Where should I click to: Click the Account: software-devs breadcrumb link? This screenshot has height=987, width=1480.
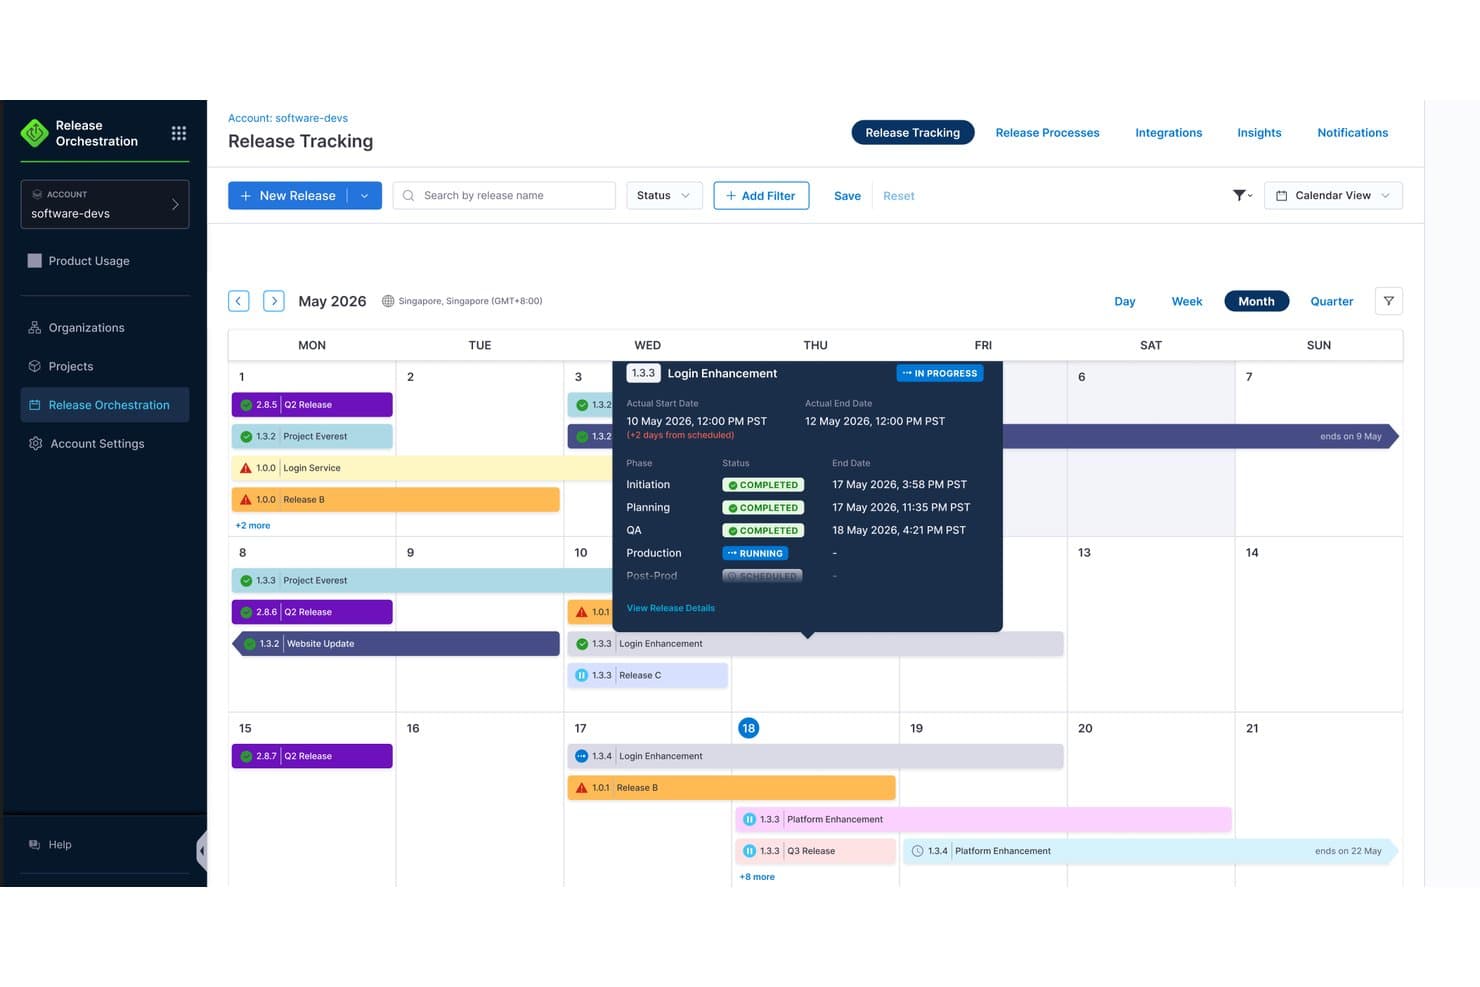point(288,118)
